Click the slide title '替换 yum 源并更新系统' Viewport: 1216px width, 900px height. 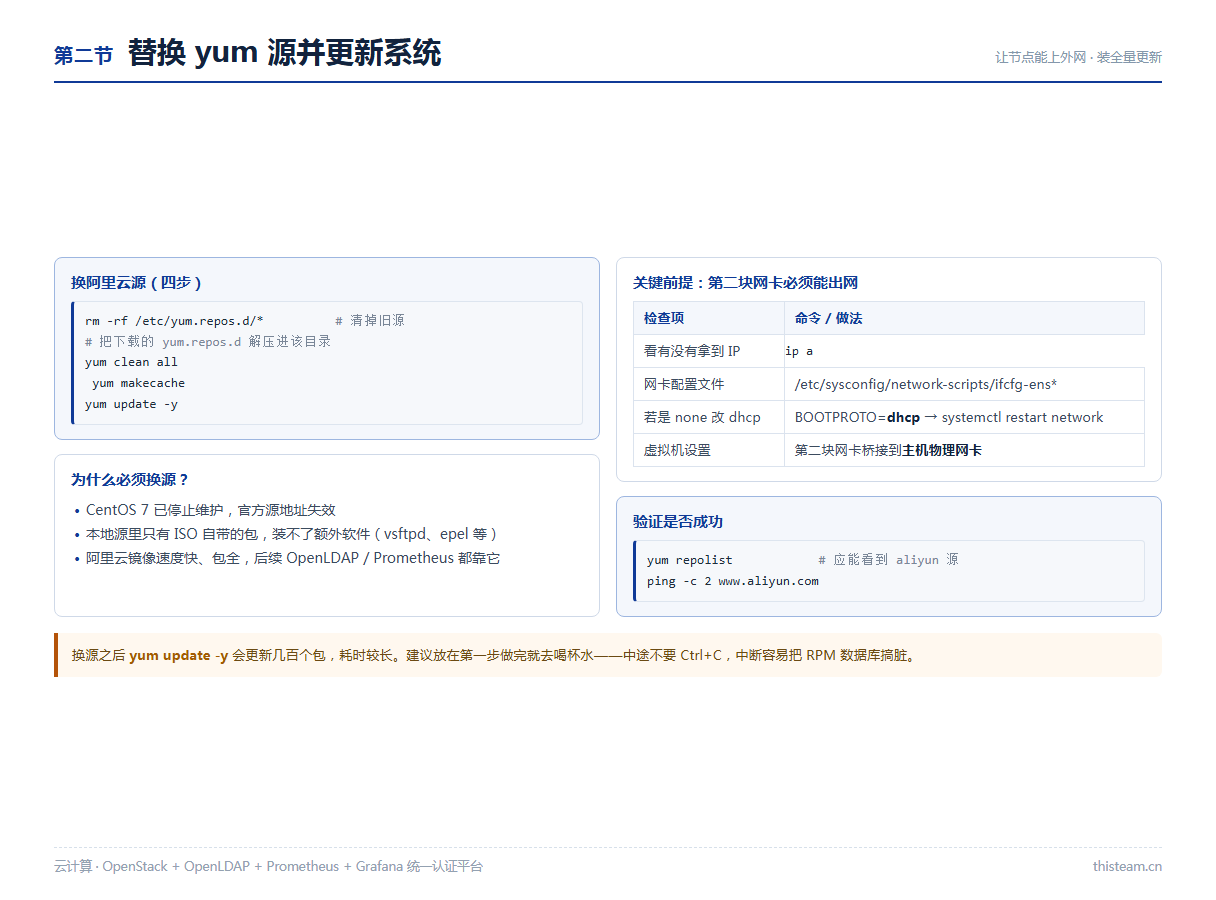[285, 53]
